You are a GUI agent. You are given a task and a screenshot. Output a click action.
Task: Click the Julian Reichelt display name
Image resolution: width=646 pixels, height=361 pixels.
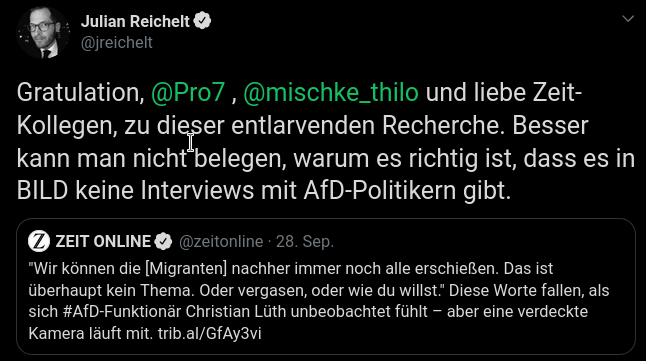click(135, 21)
